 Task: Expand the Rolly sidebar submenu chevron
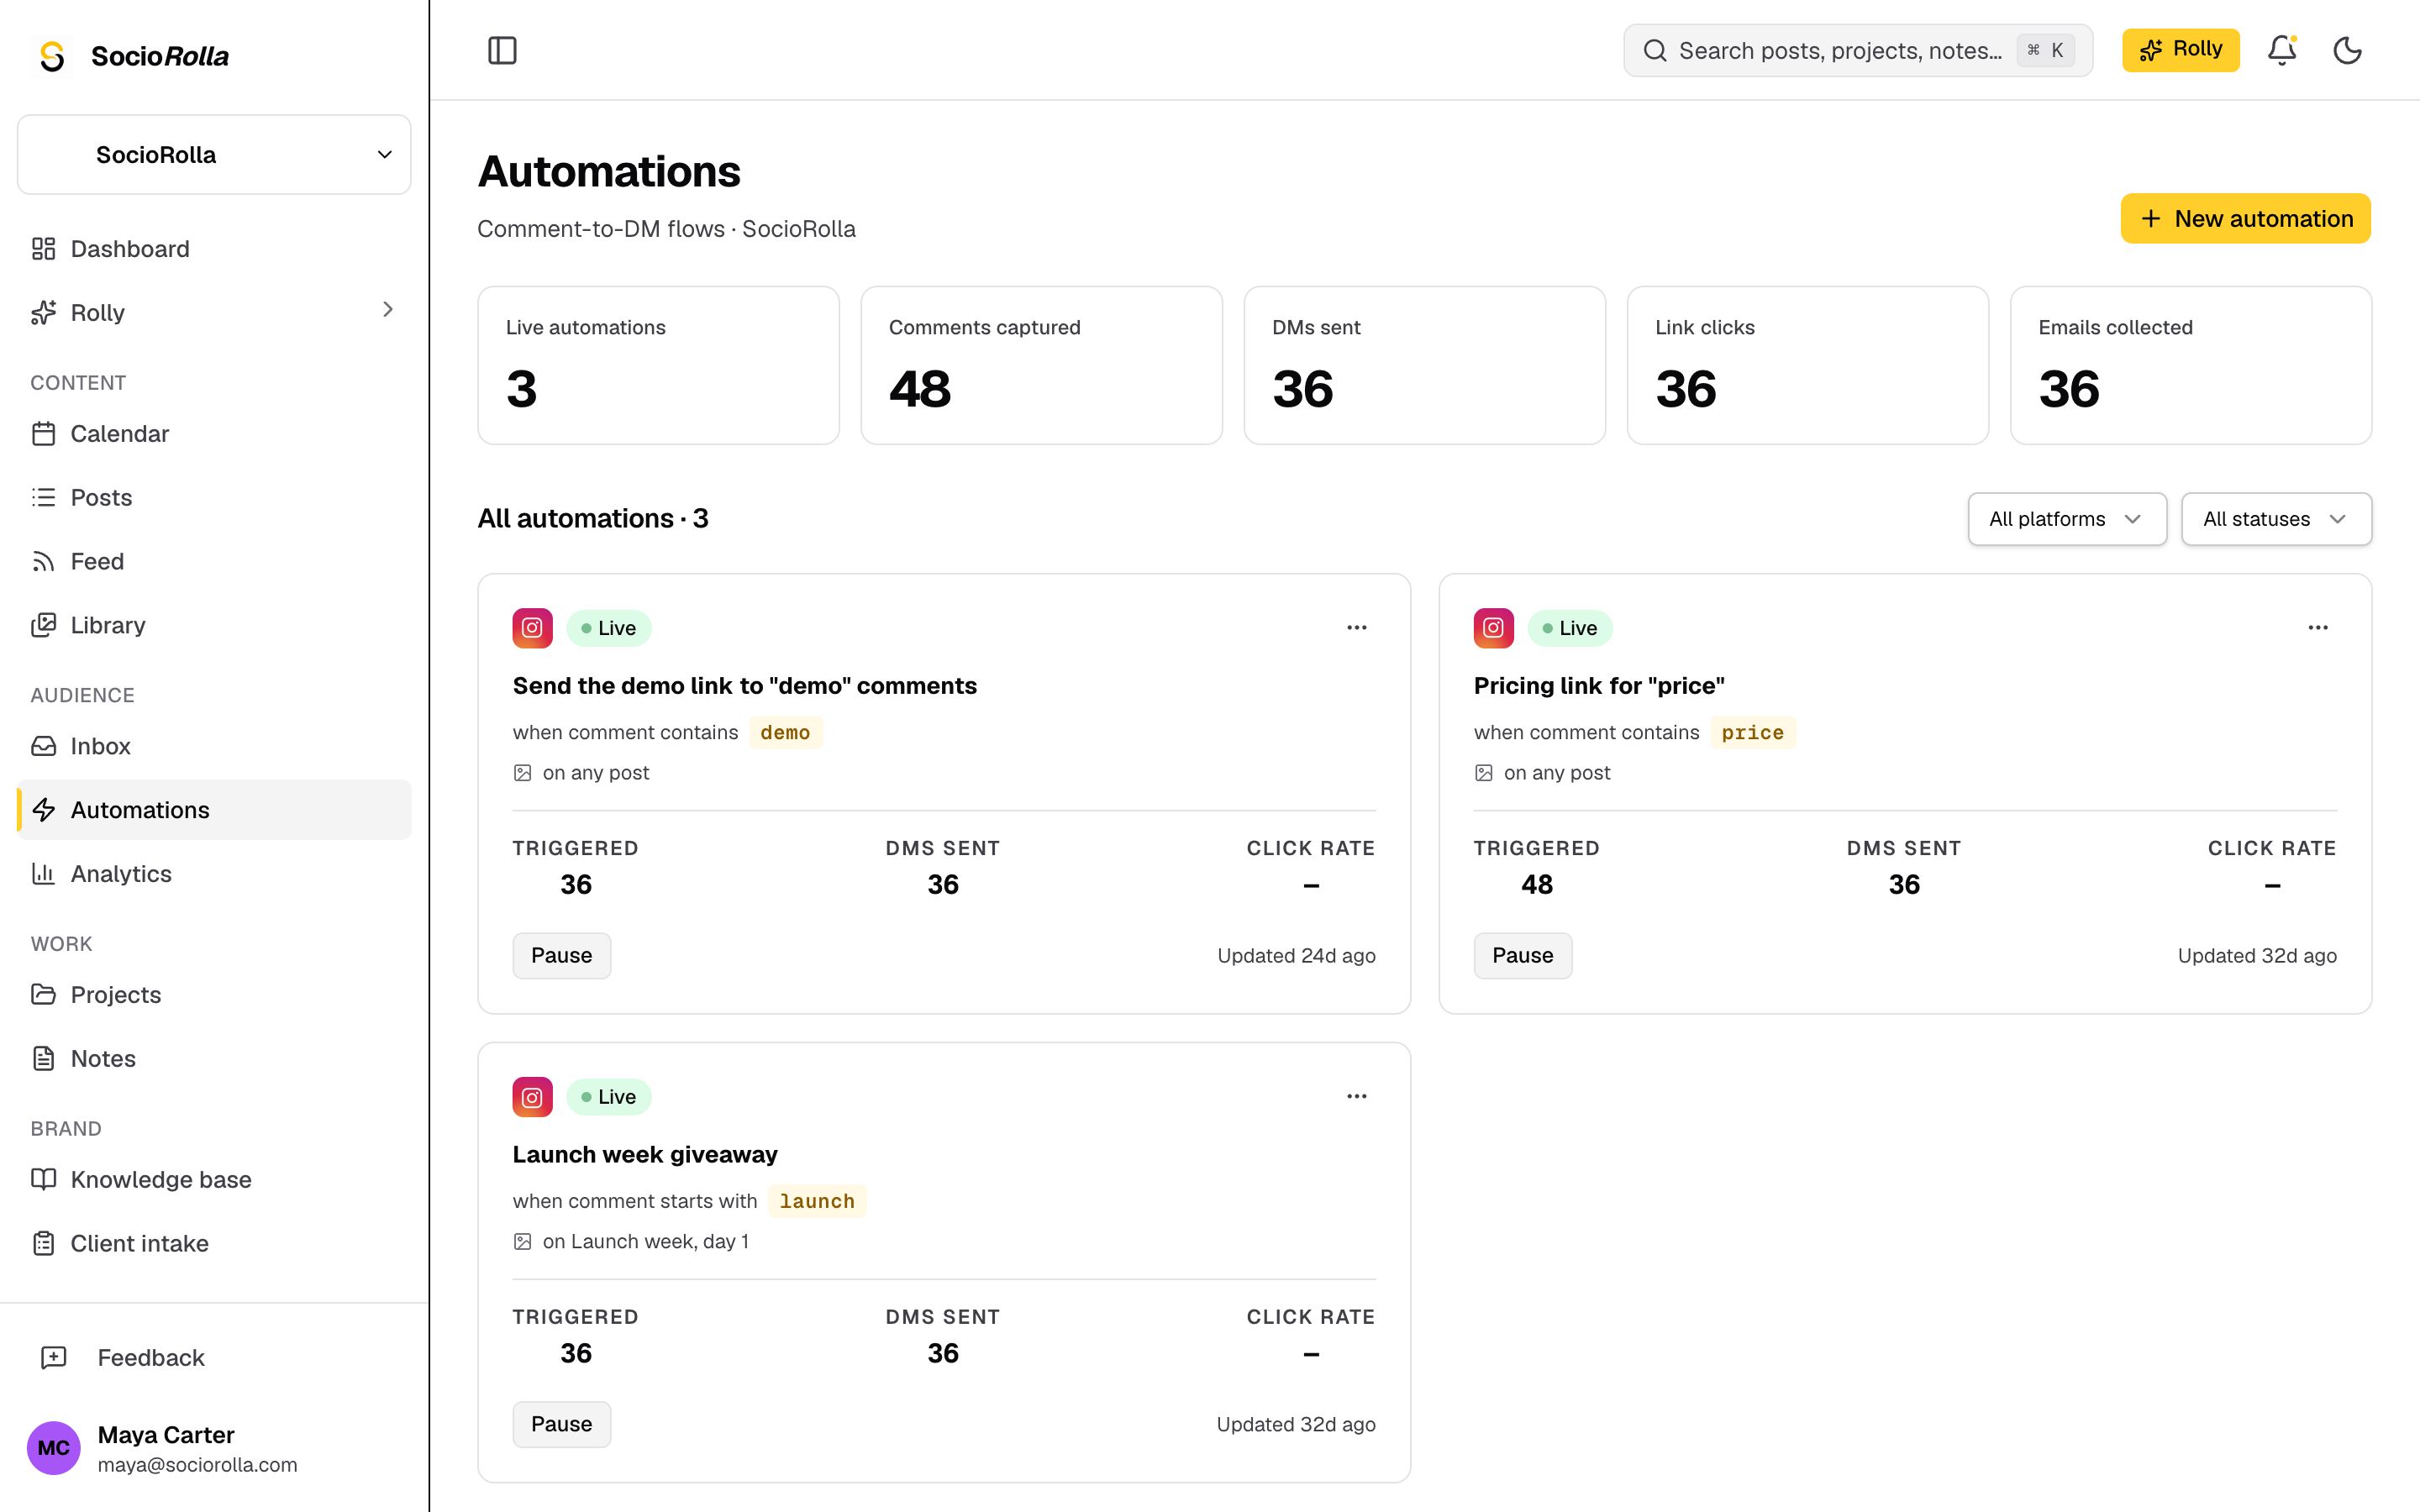(388, 310)
